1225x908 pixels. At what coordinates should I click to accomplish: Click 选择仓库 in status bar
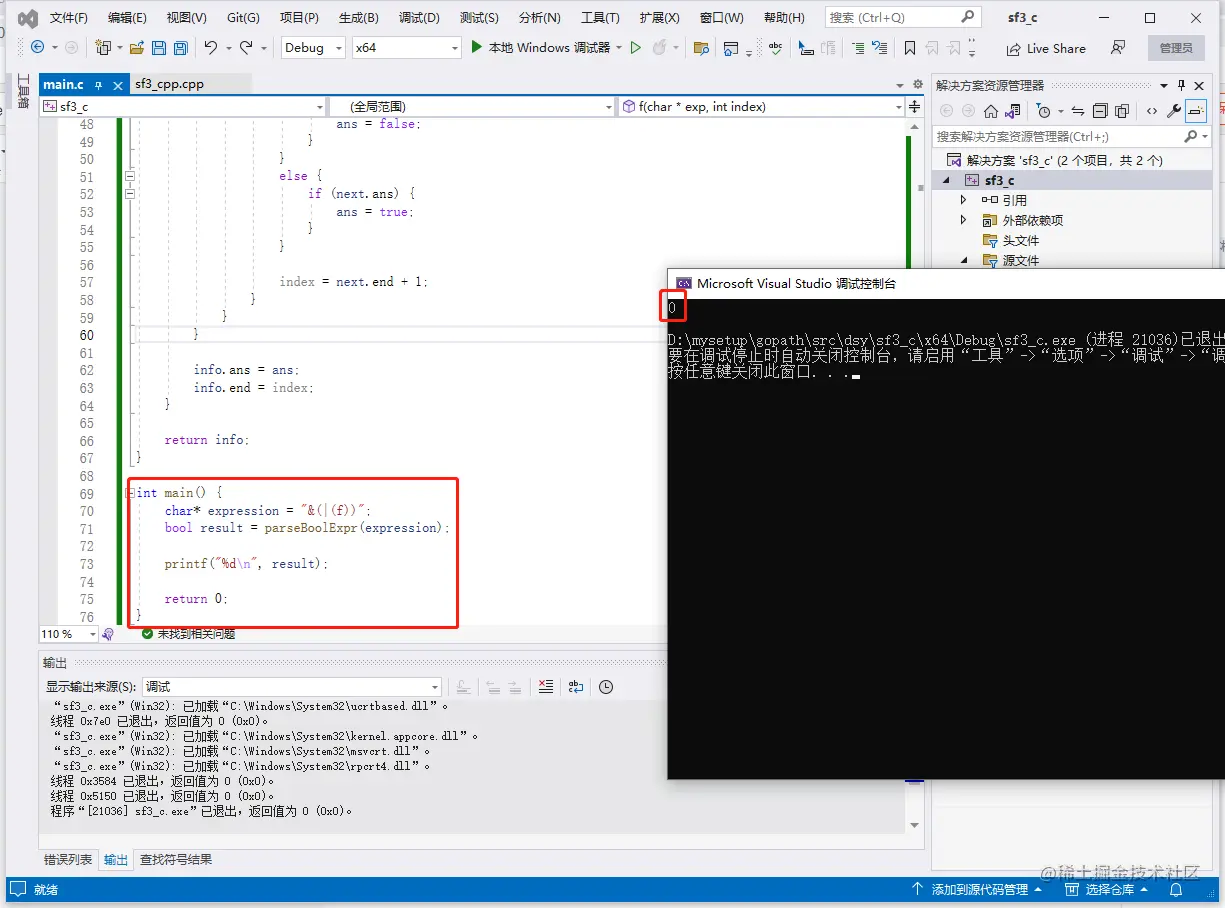pyautogui.click(x=1108, y=889)
